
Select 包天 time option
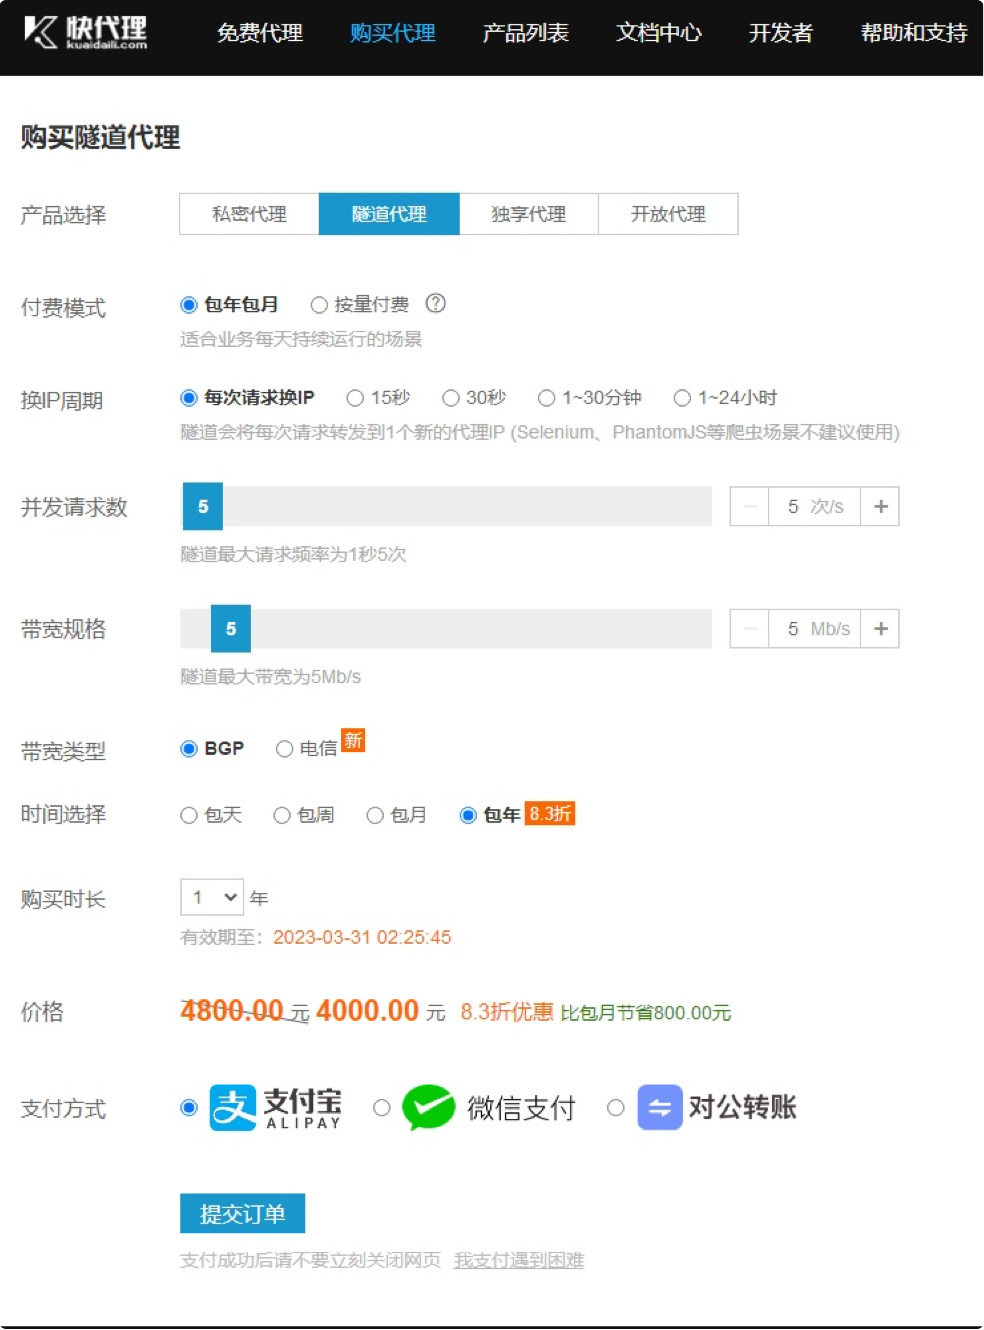189,816
